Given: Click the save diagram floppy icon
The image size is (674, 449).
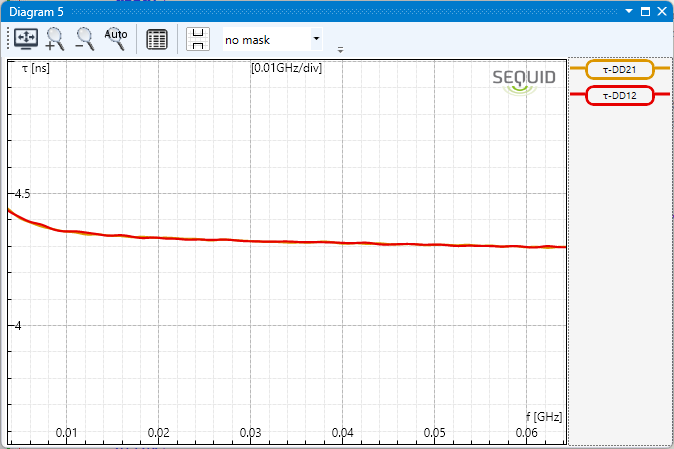Looking at the screenshot, I should click(199, 40).
